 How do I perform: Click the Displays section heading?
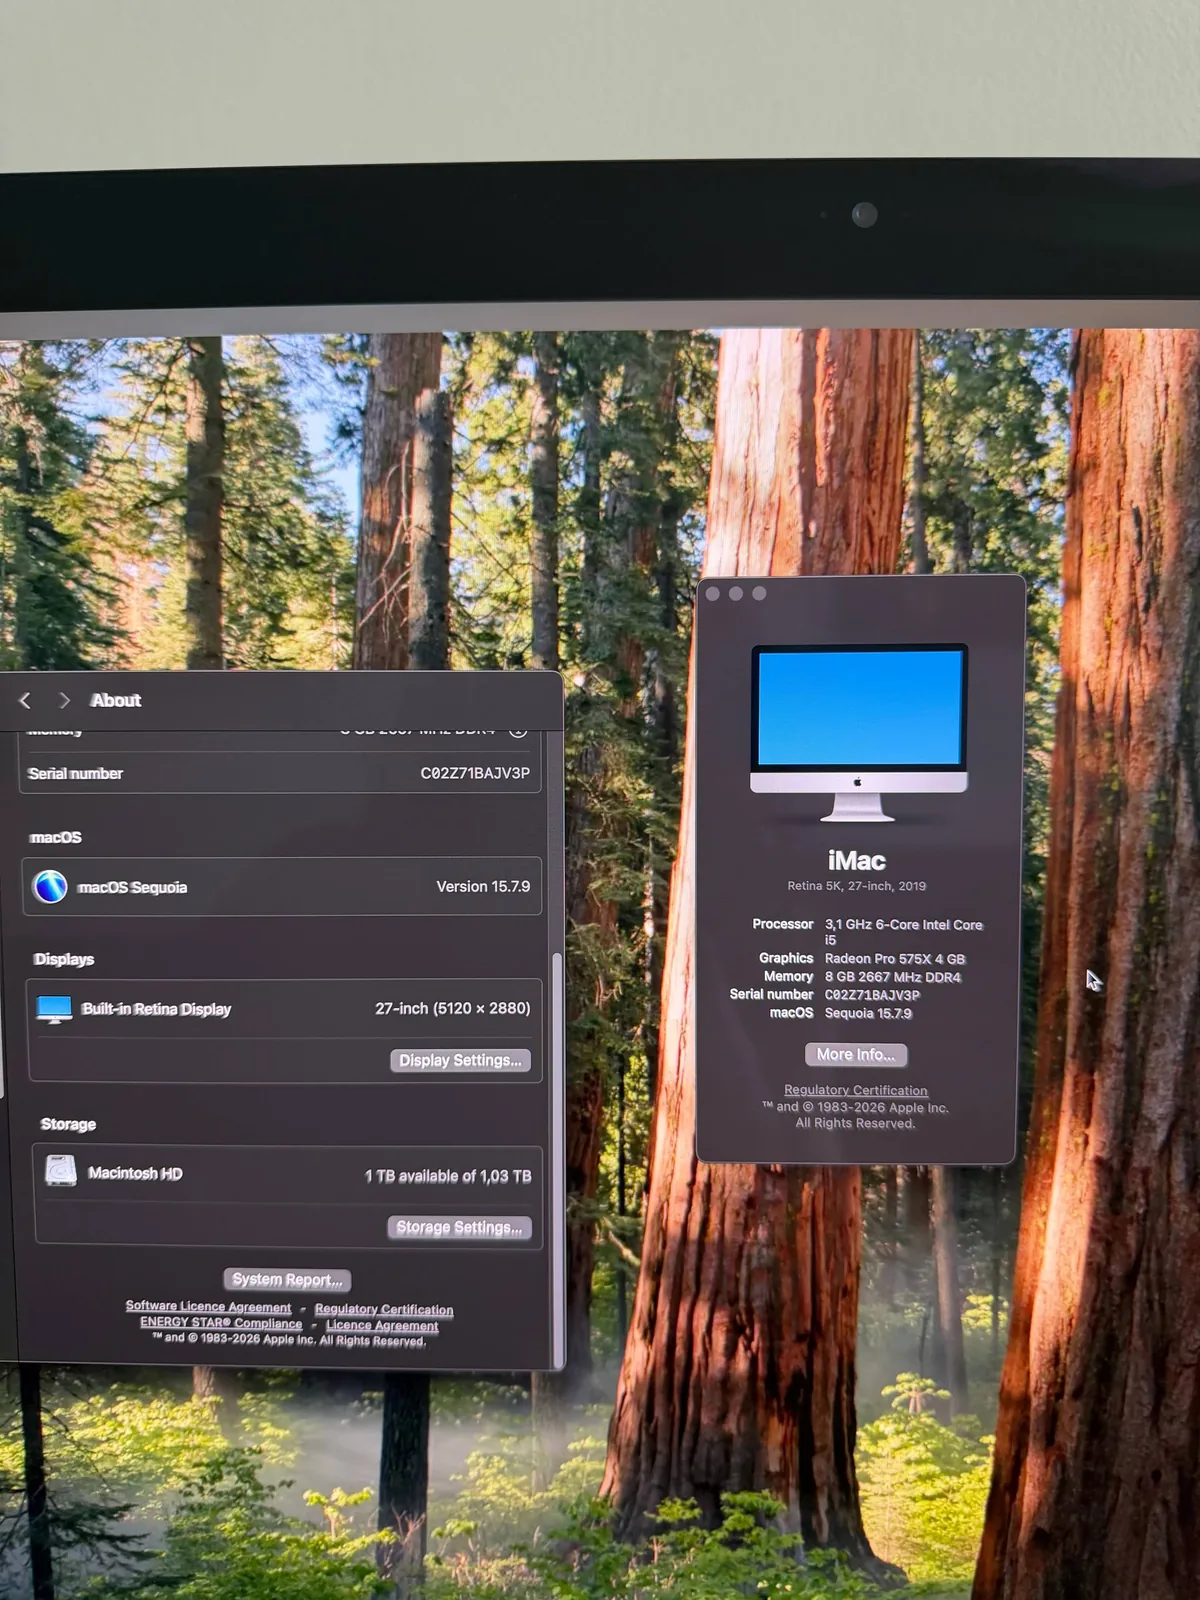click(x=64, y=960)
